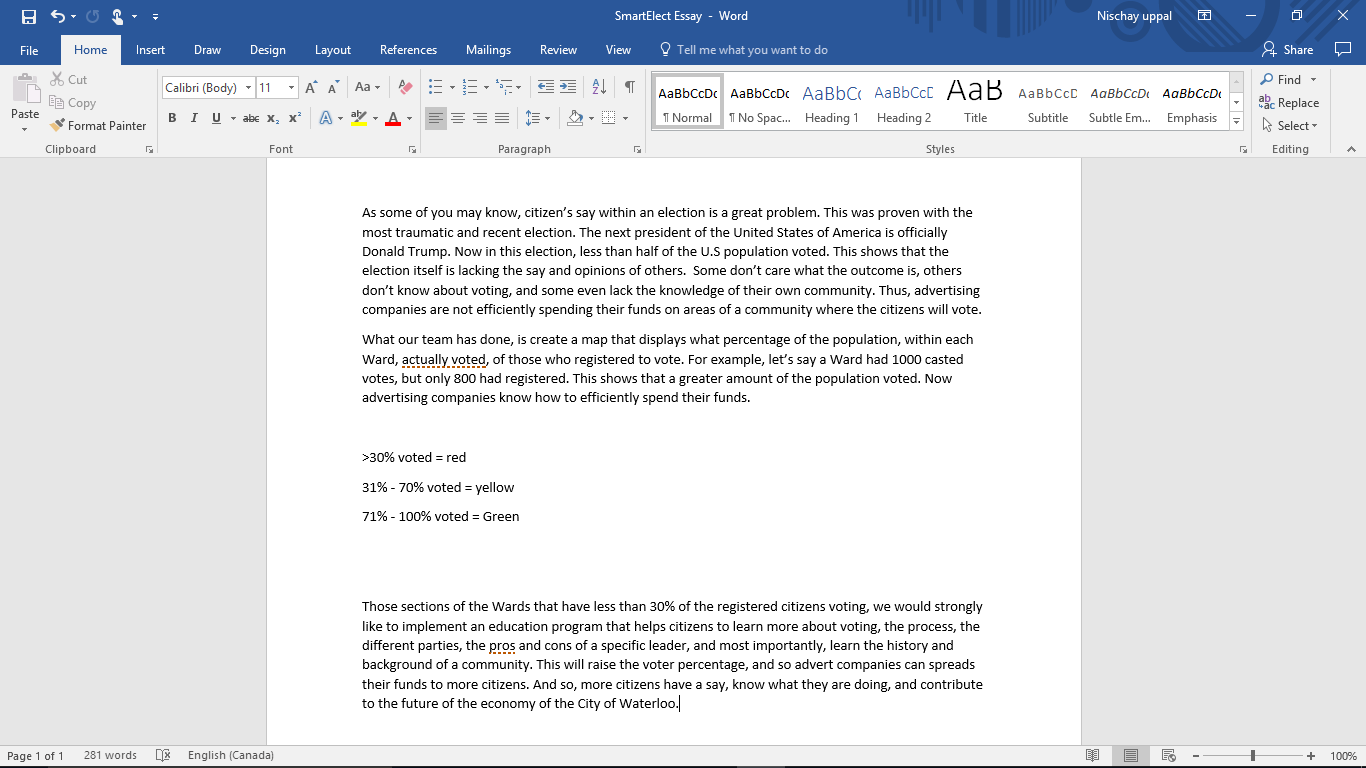Clear all formatting from selection

point(405,88)
